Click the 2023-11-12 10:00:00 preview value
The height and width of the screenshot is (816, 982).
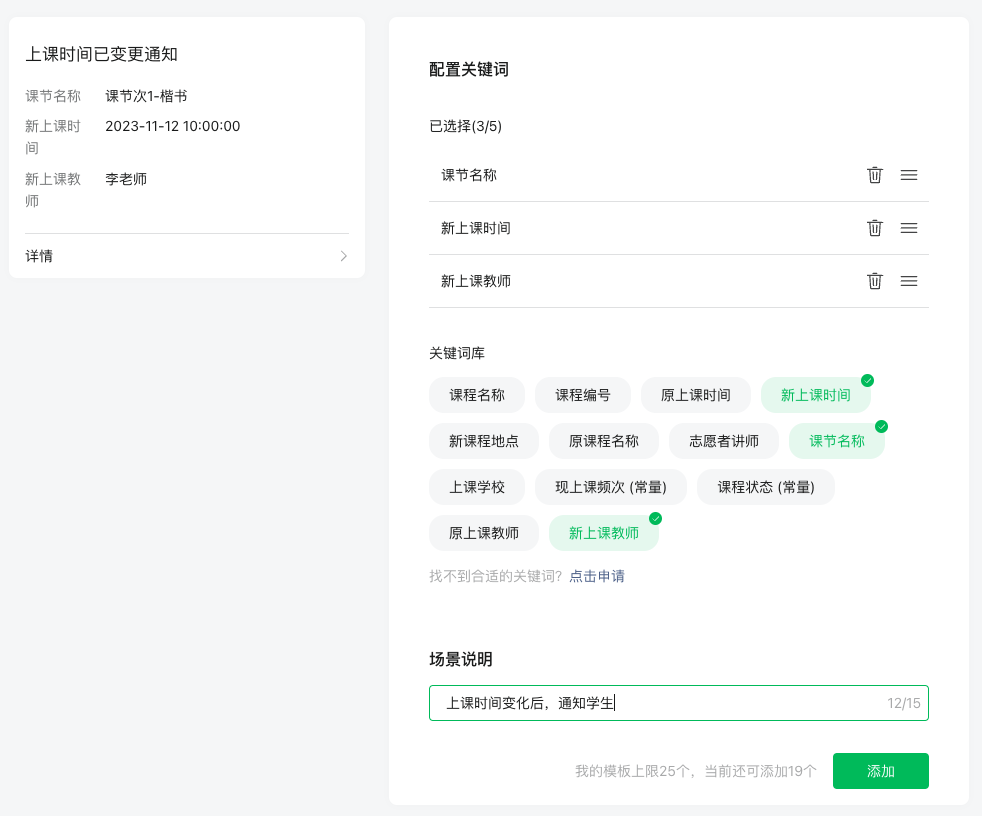tap(173, 126)
